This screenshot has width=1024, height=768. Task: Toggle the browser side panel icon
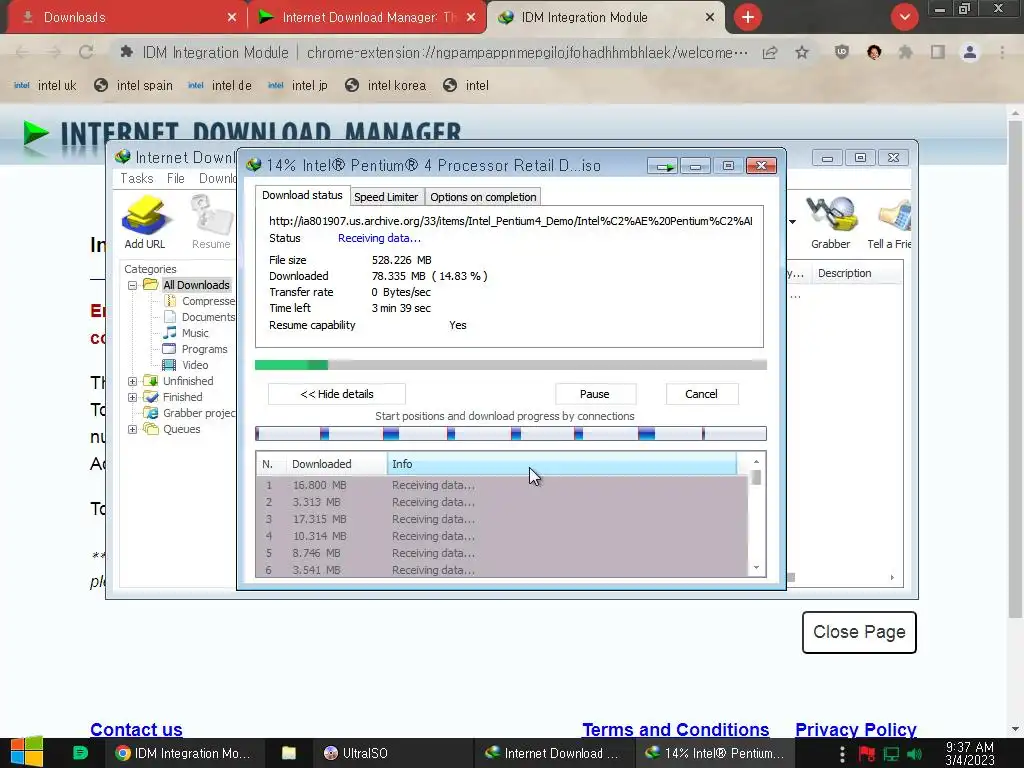tap(938, 52)
